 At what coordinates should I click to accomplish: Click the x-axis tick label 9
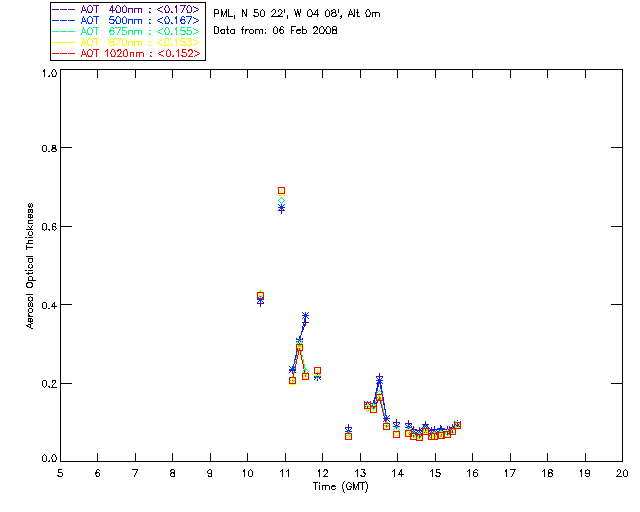point(210,473)
